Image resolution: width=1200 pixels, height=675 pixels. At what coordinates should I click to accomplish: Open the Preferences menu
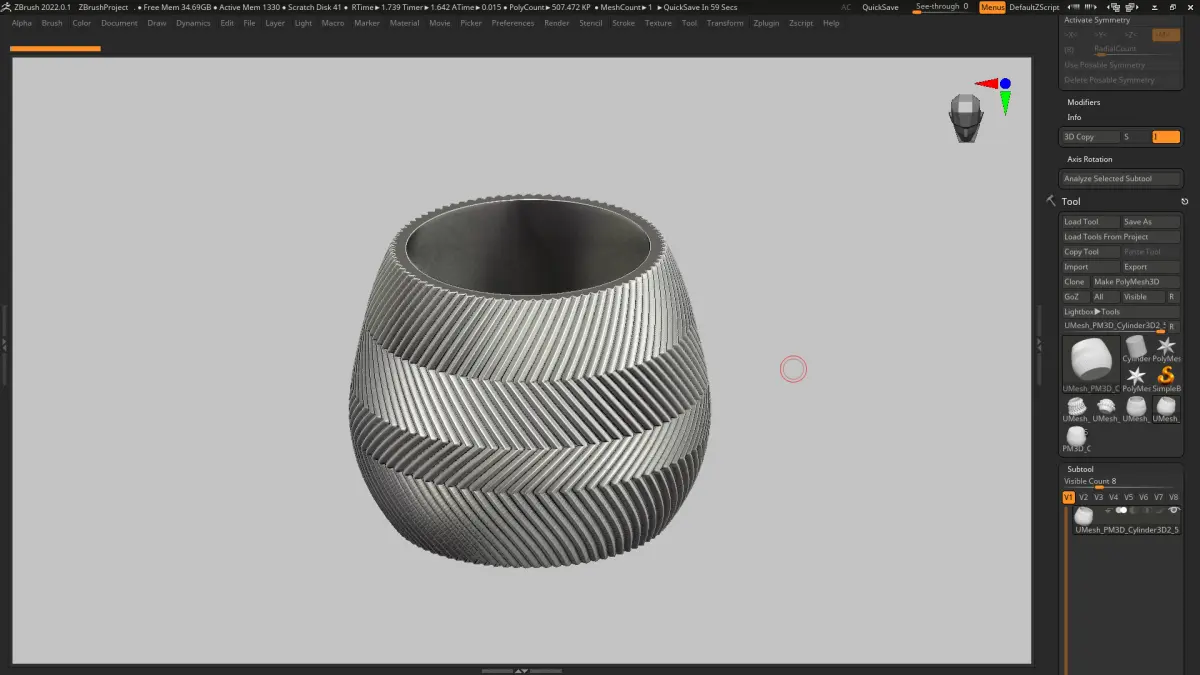tap(513, 23)
